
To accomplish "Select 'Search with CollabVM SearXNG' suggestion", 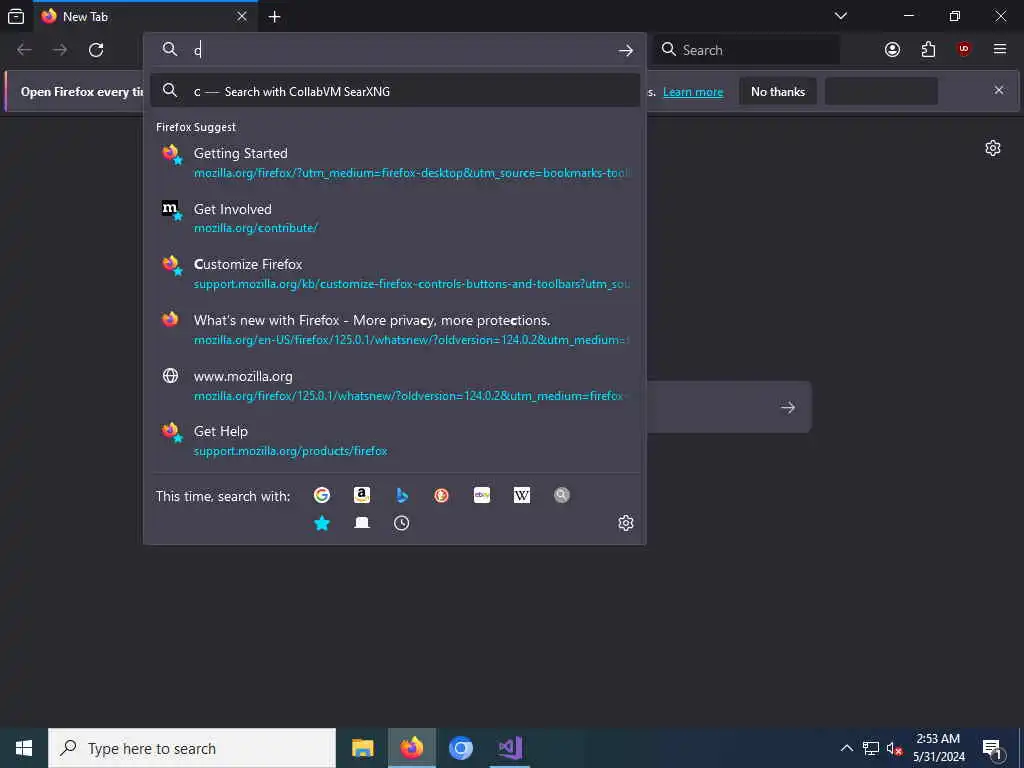I will pos(394,91).
